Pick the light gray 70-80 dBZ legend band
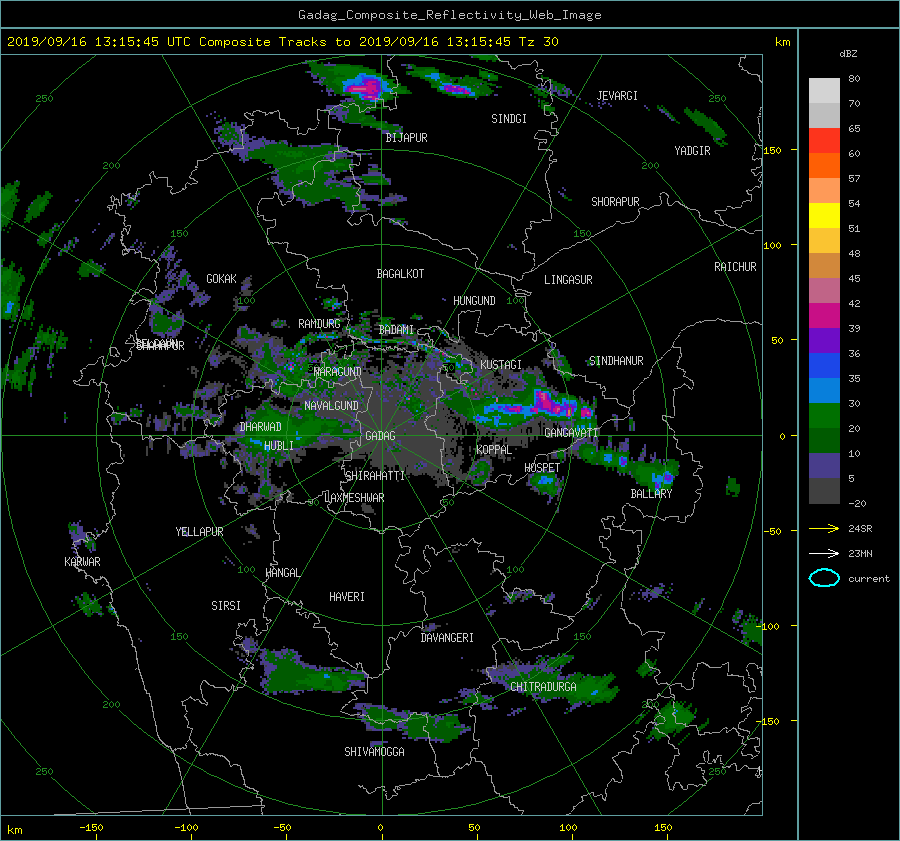Viewport: 900px width, 841px height. click(824, 91)
